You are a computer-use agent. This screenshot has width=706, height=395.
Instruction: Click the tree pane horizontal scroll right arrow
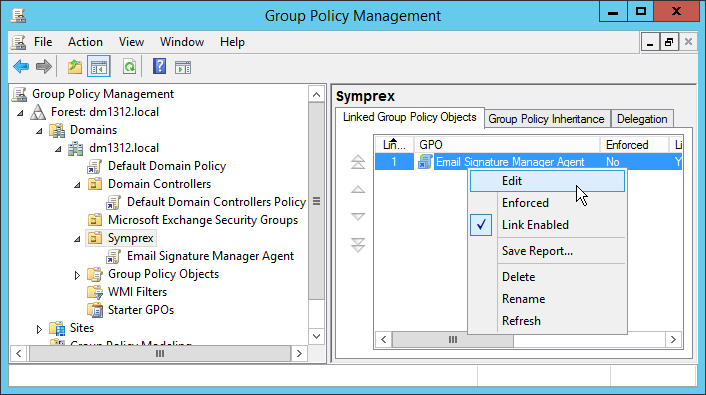coord(299,354)
